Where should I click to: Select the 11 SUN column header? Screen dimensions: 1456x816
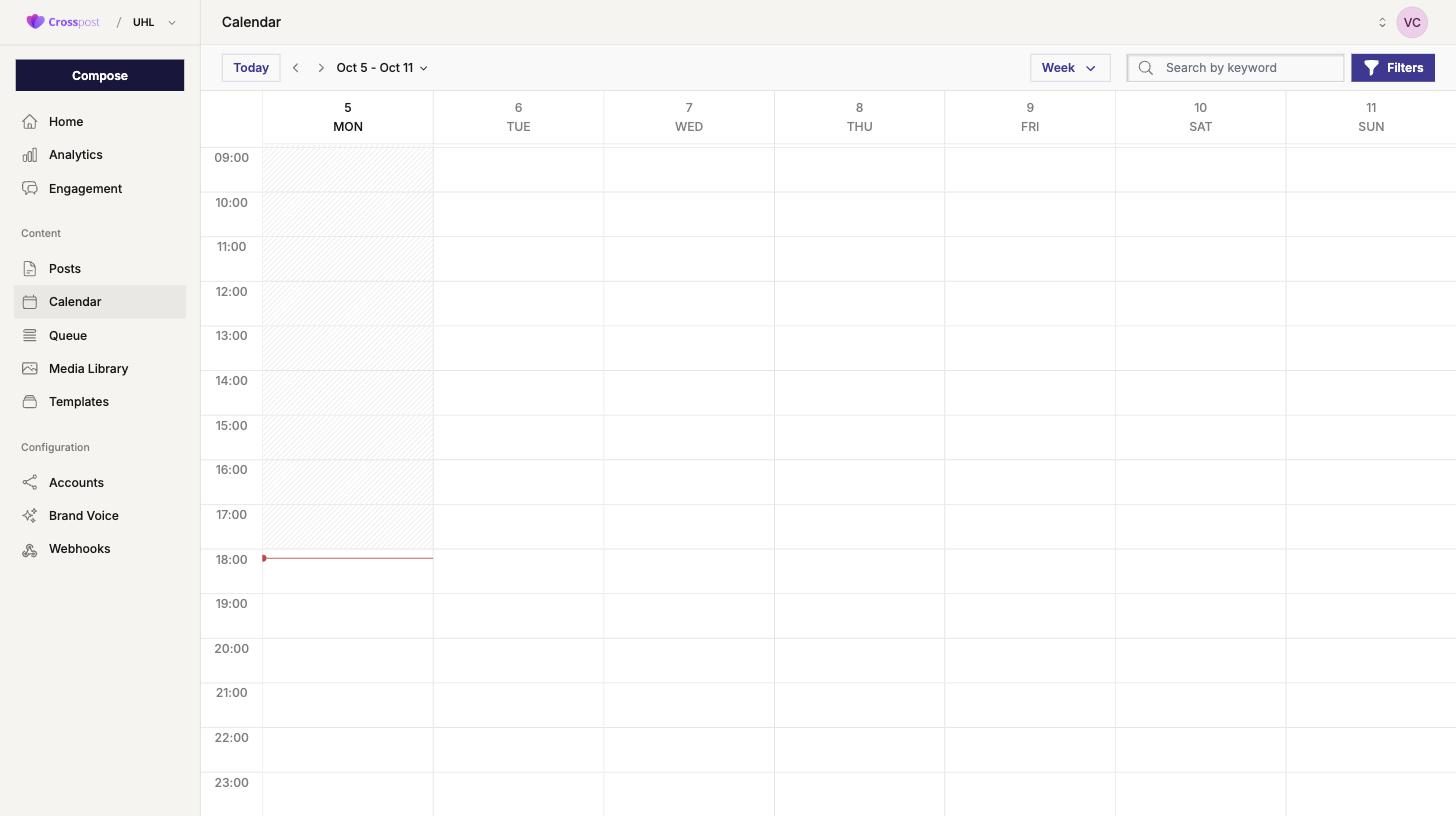1371,117
